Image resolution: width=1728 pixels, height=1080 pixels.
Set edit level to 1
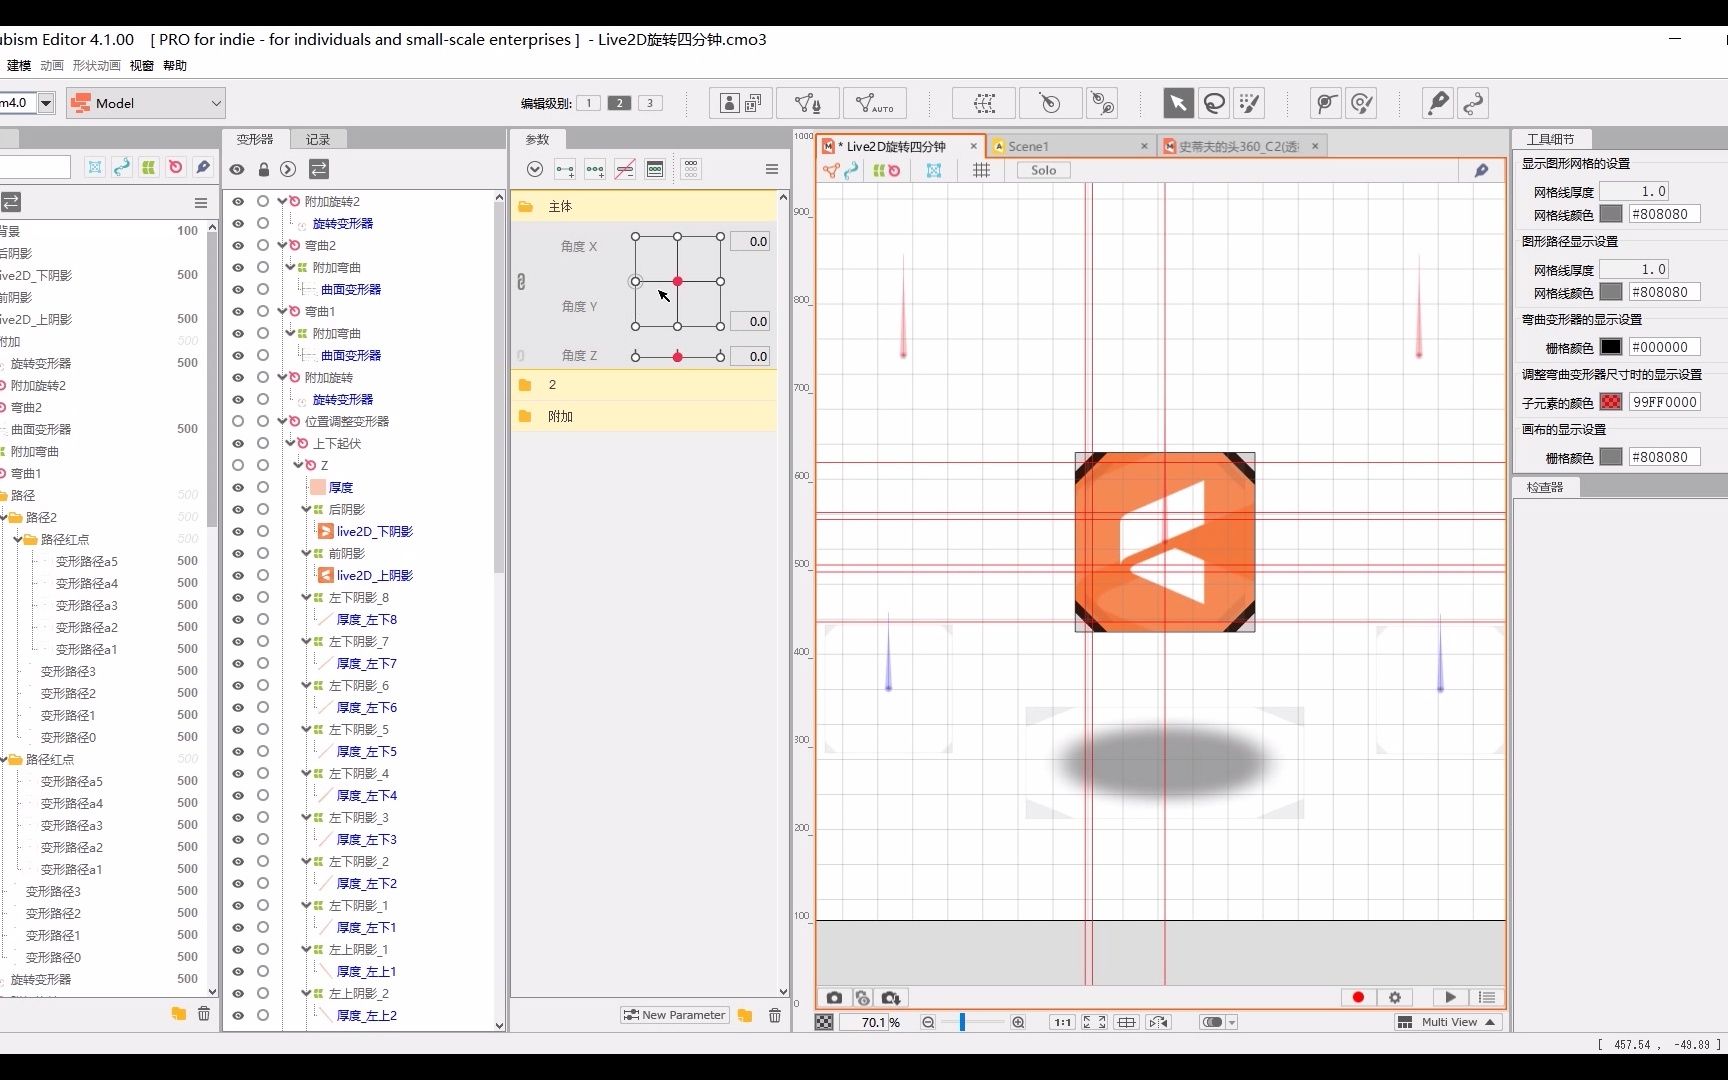point(589,103)
